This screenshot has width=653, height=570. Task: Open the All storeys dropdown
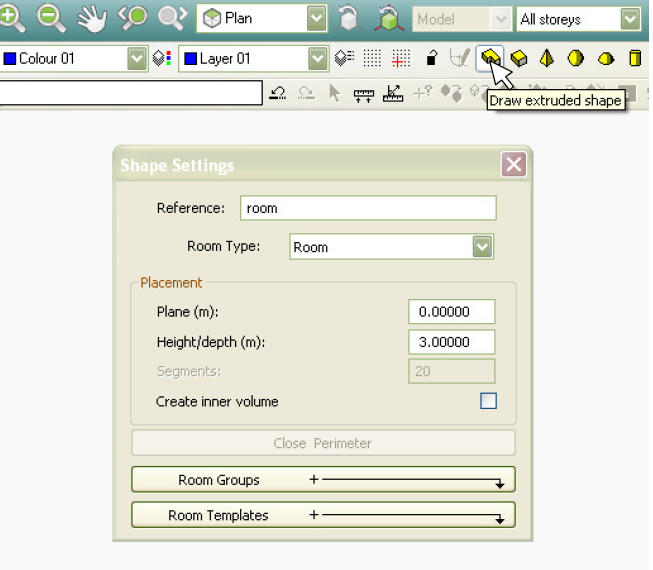[629, 19]
